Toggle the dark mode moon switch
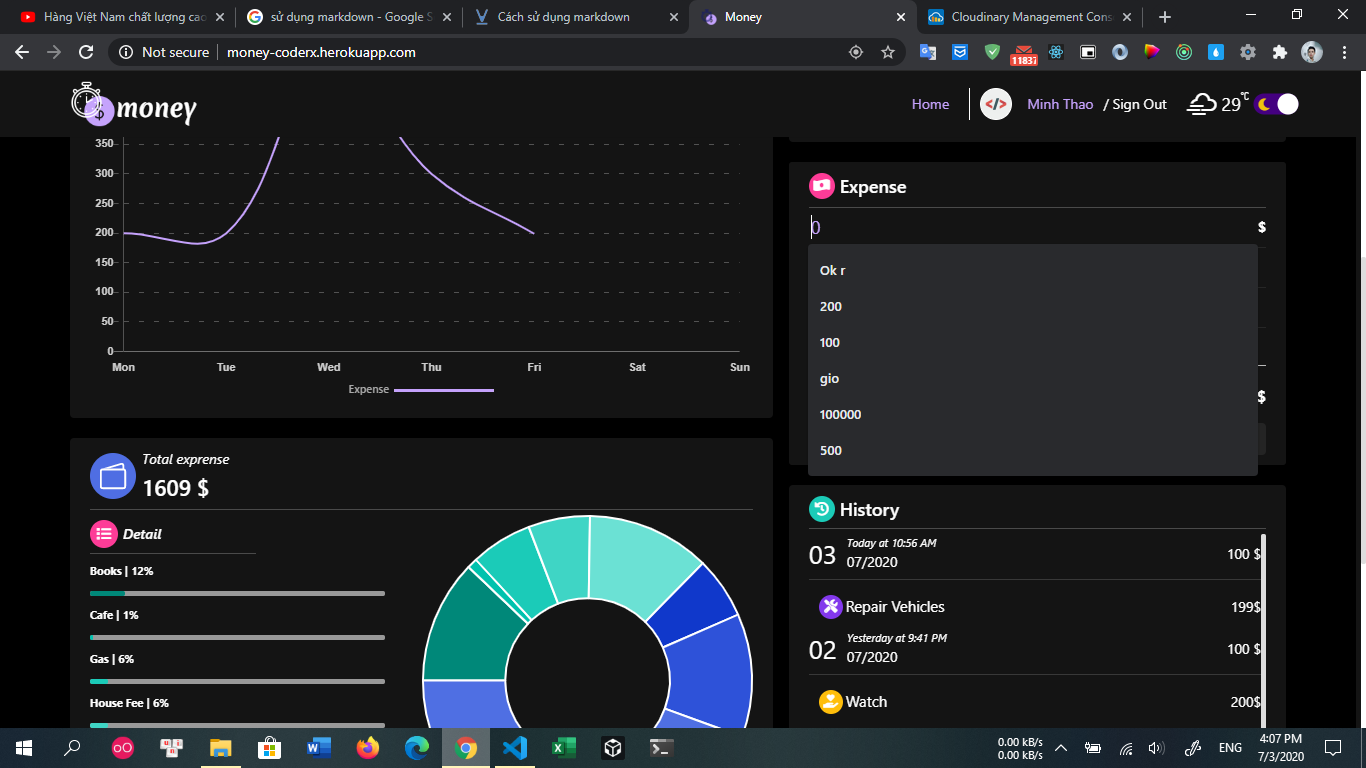 point(1274,104)
